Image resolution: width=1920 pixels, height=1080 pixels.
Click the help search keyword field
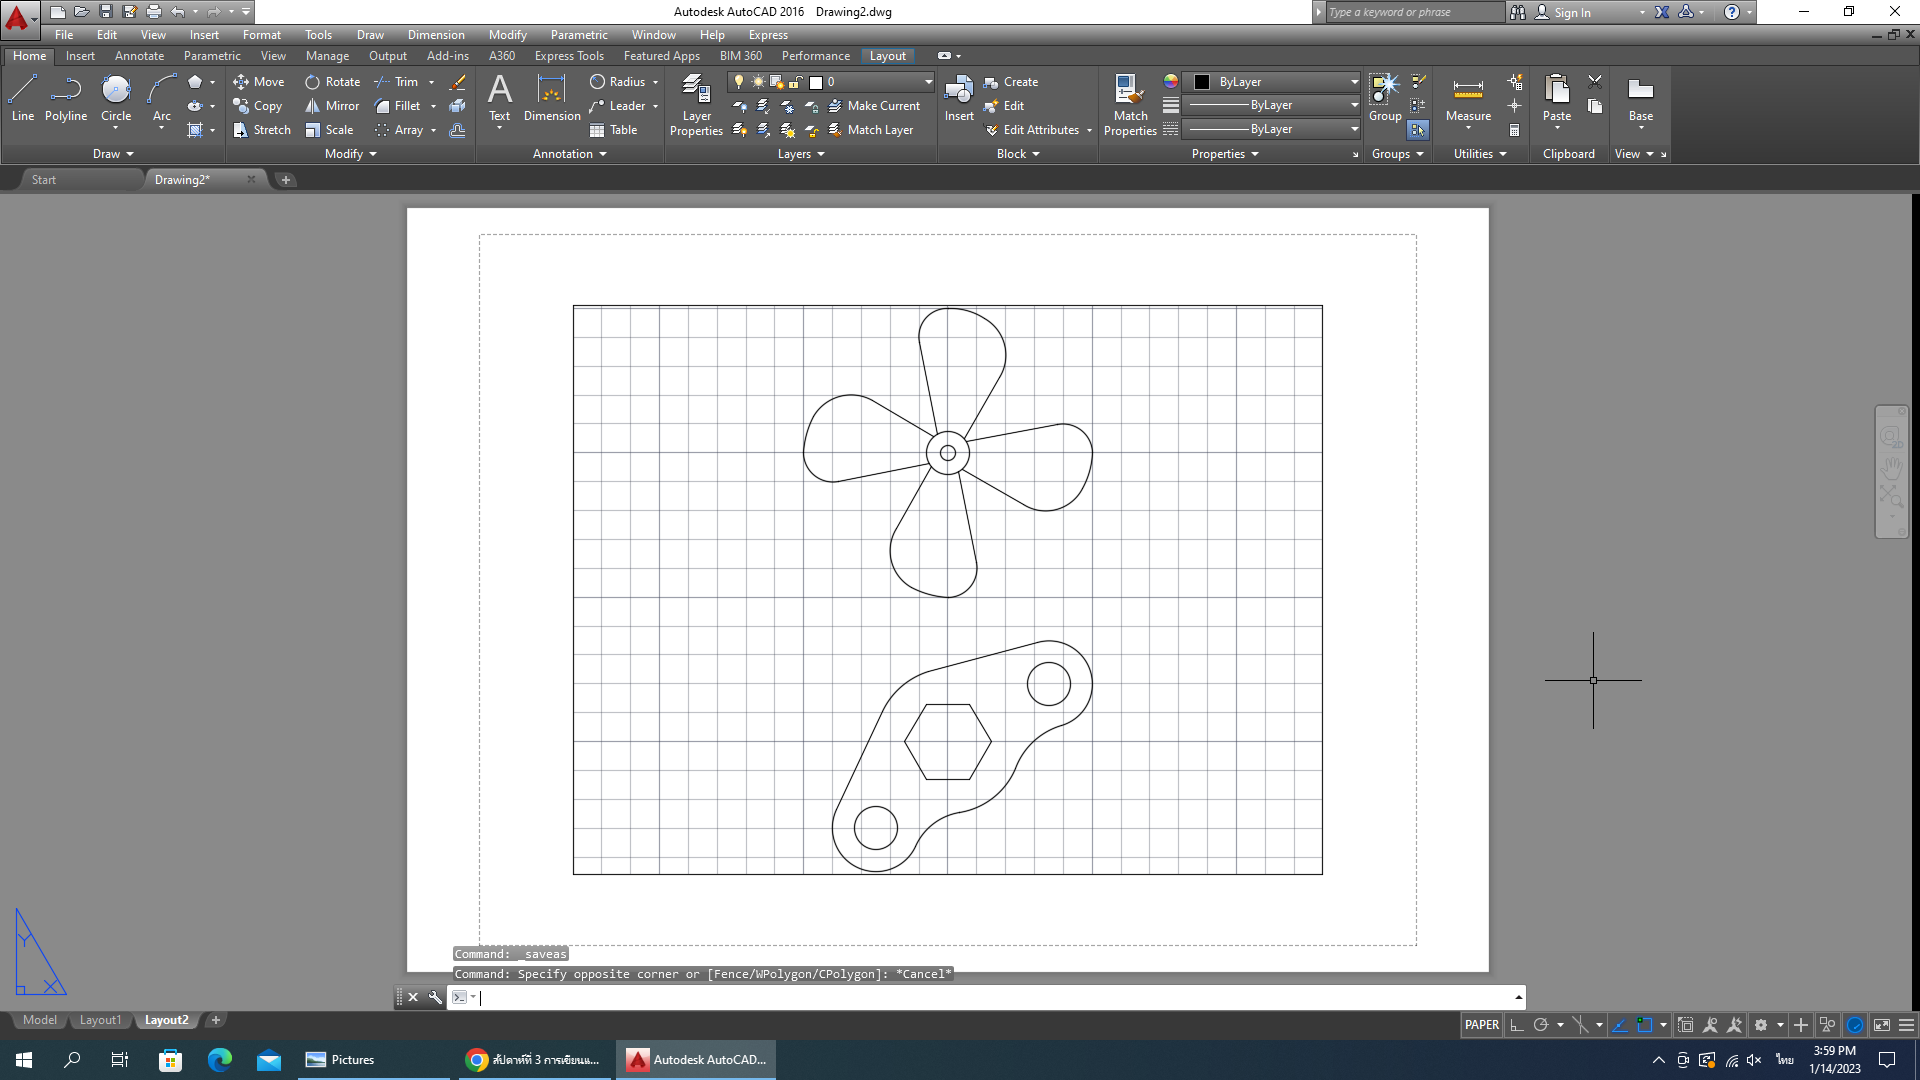(1414, 12)
